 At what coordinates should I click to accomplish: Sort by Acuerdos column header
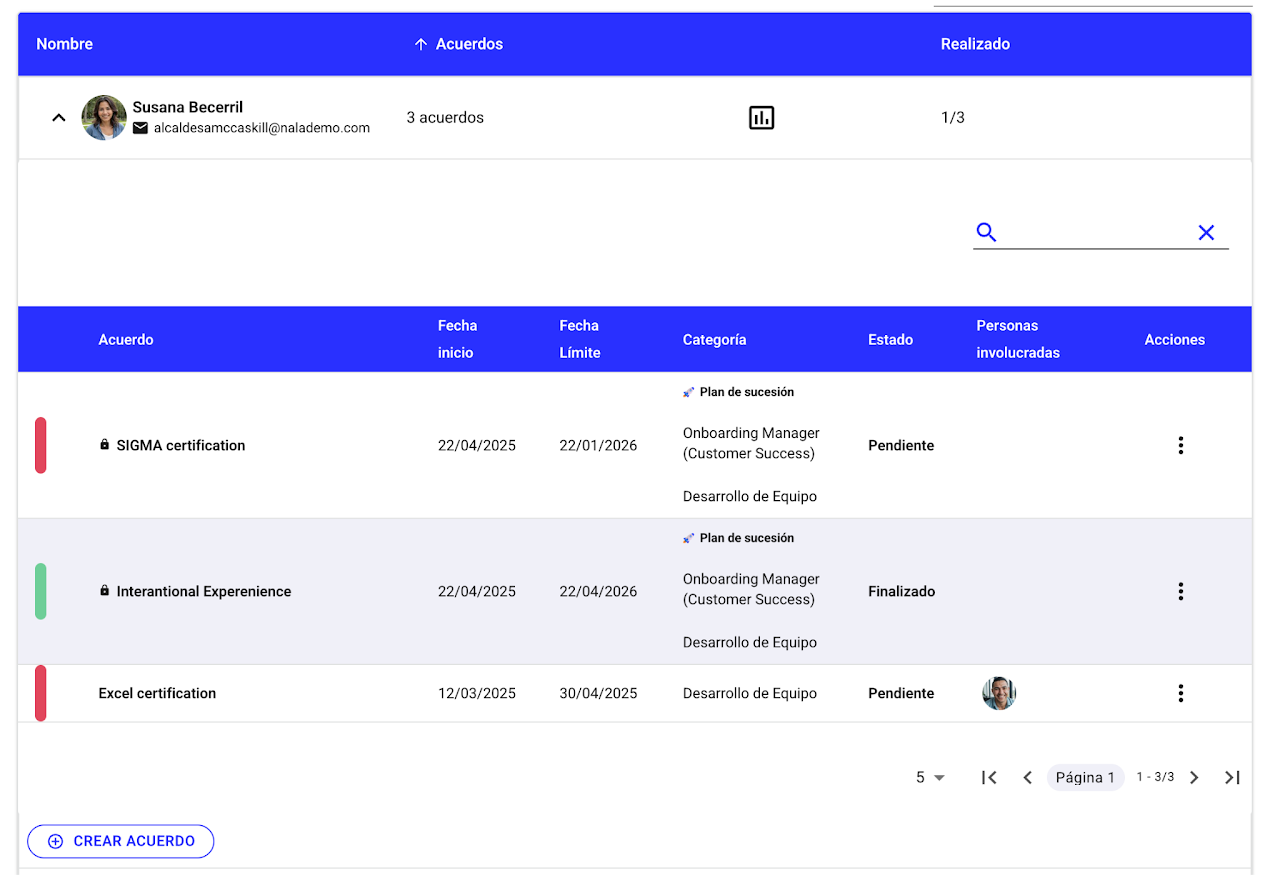[468, 44]
